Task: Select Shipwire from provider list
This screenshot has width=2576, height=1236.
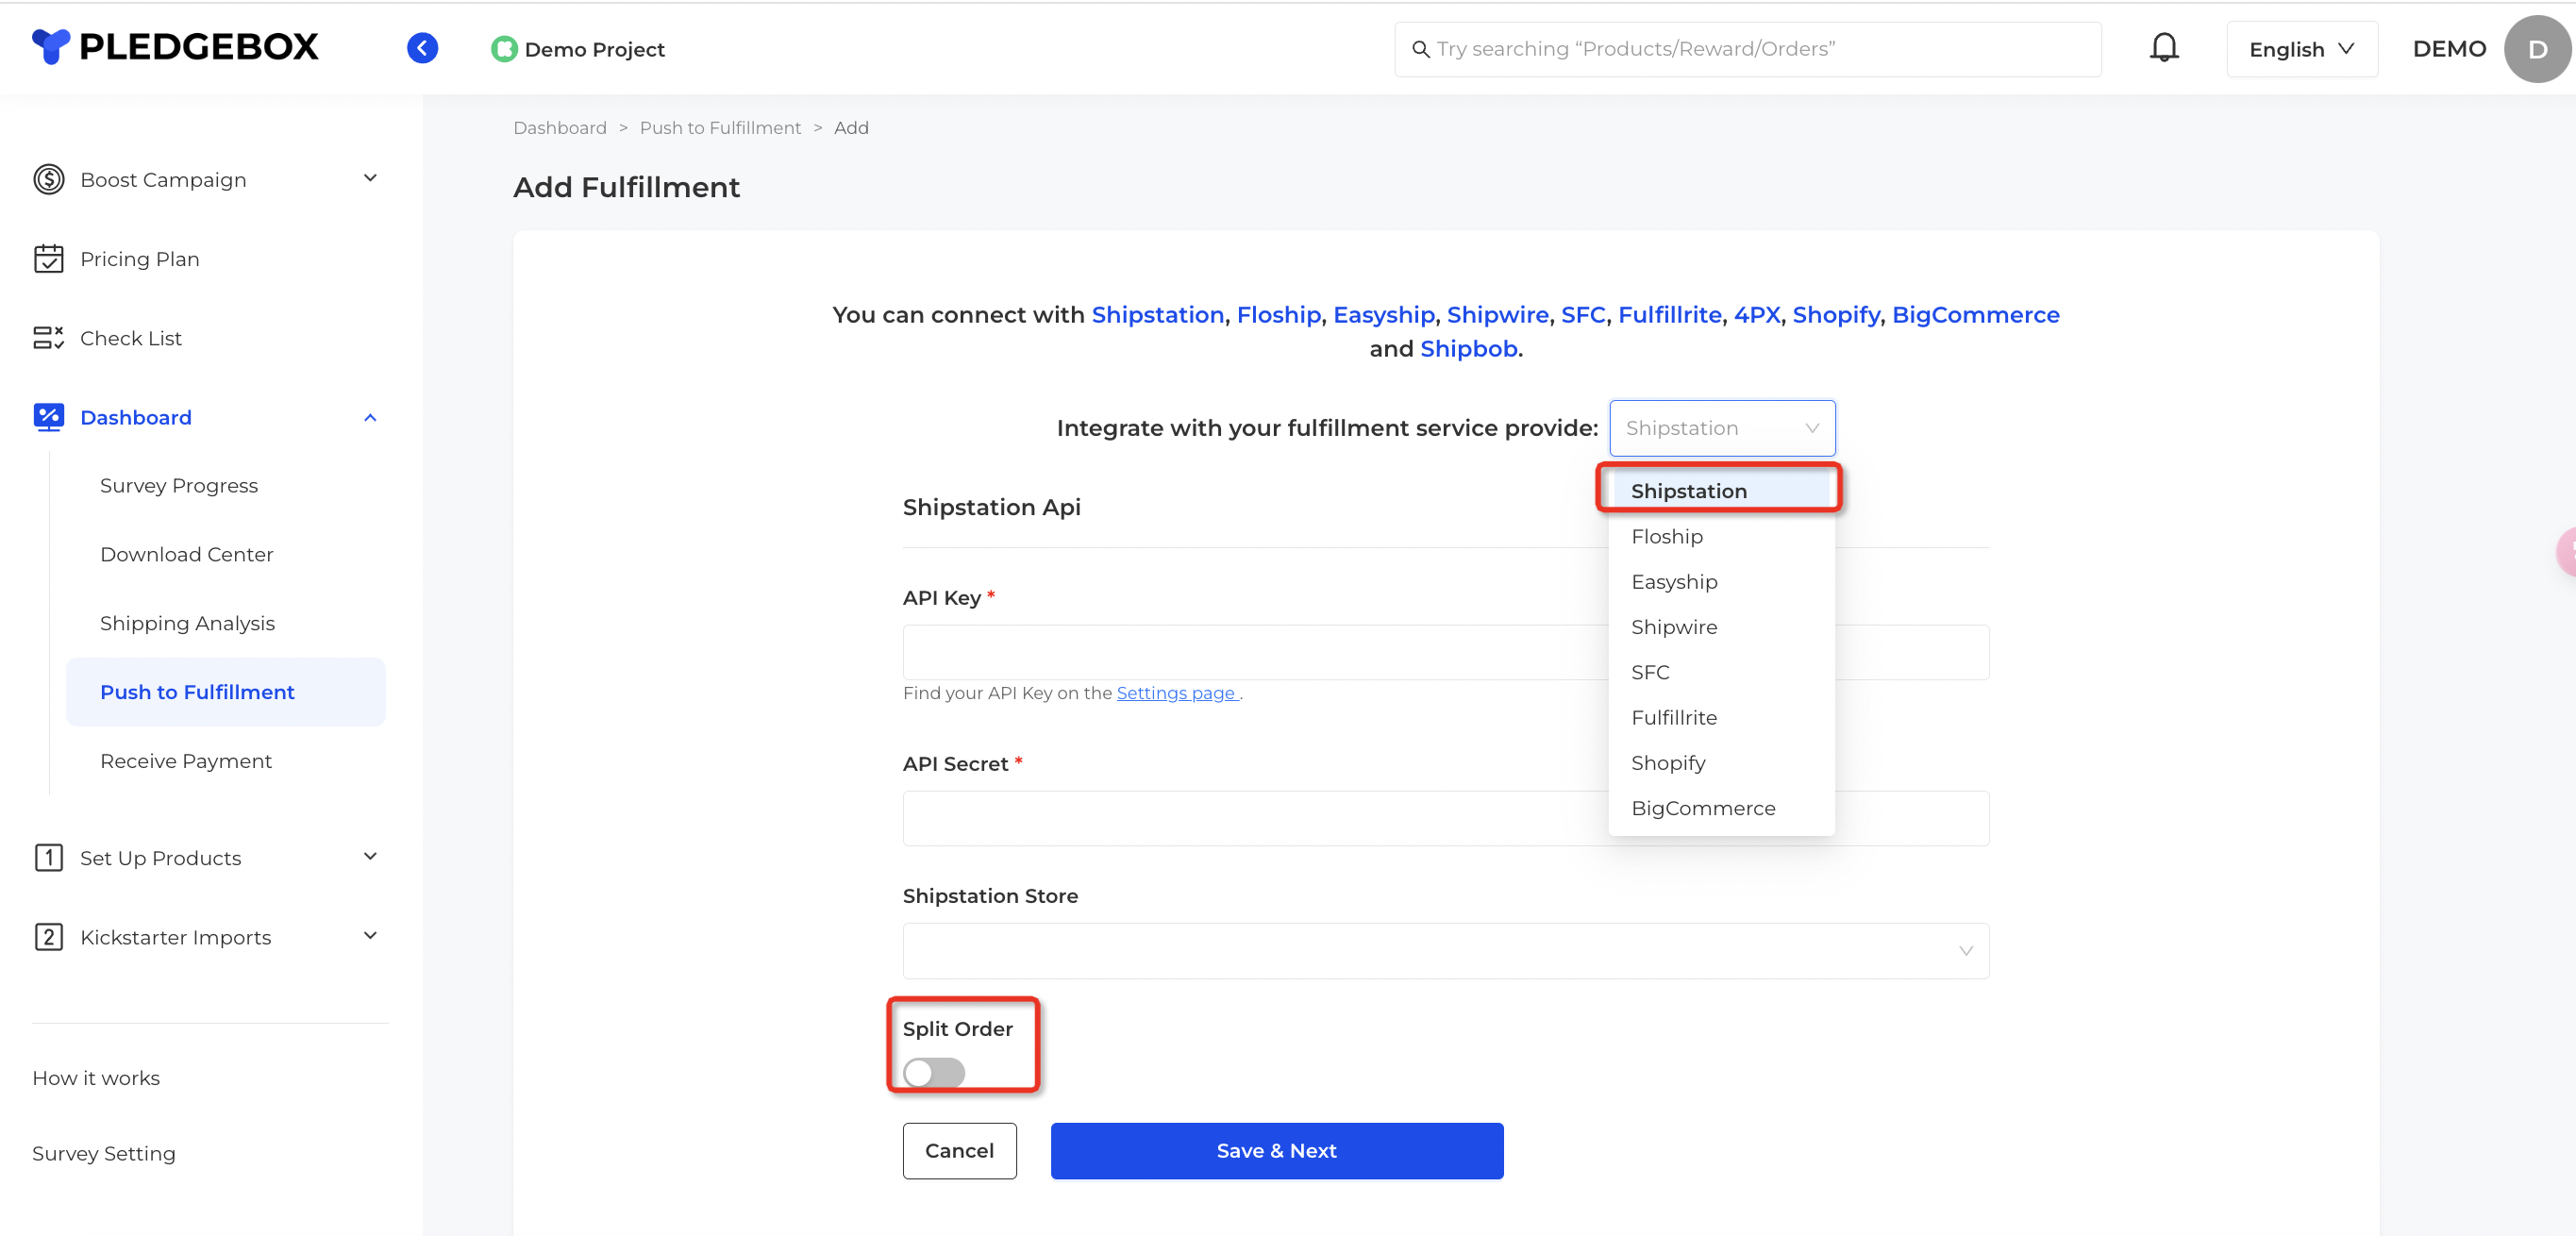Action: [1720, 626]
